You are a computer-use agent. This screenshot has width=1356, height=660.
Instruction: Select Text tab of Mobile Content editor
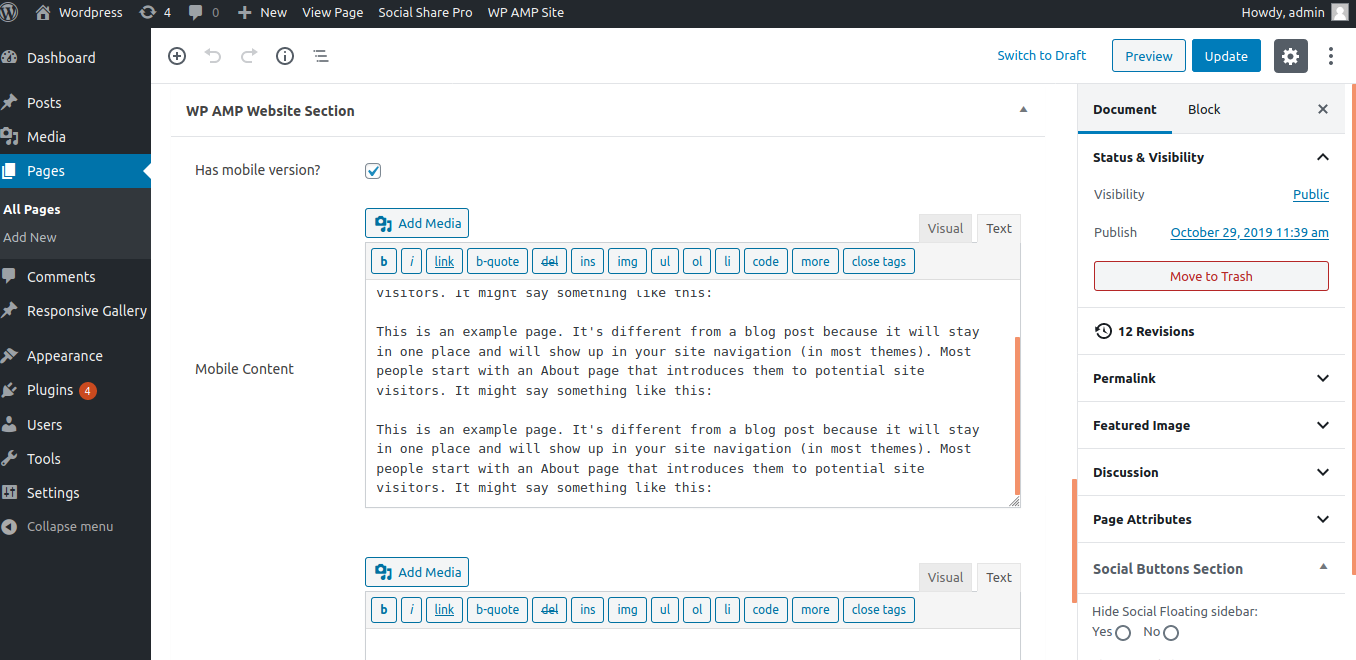point(999,228)
